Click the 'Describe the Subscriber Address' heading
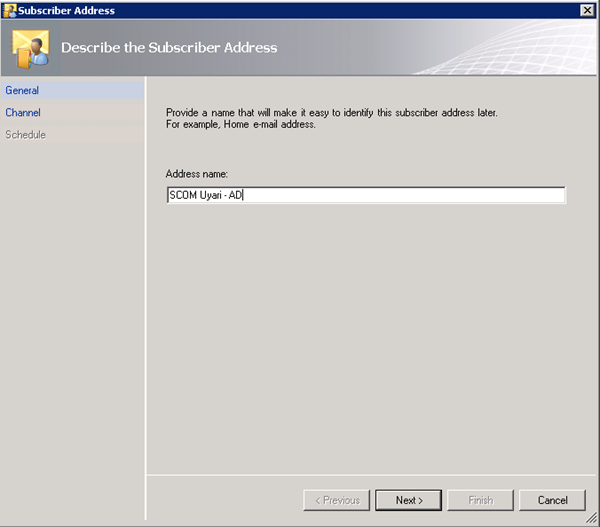 tap(169, 47)
